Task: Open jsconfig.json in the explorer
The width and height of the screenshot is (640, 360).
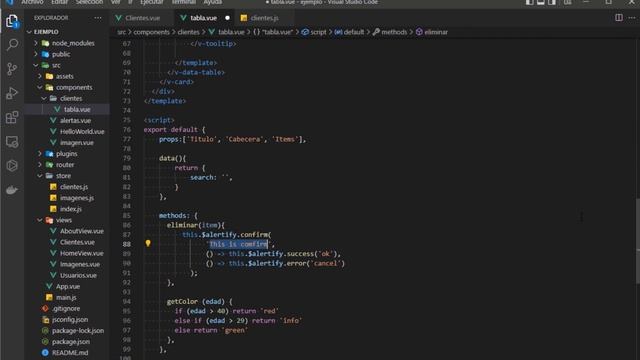Action: pos(69,320)
